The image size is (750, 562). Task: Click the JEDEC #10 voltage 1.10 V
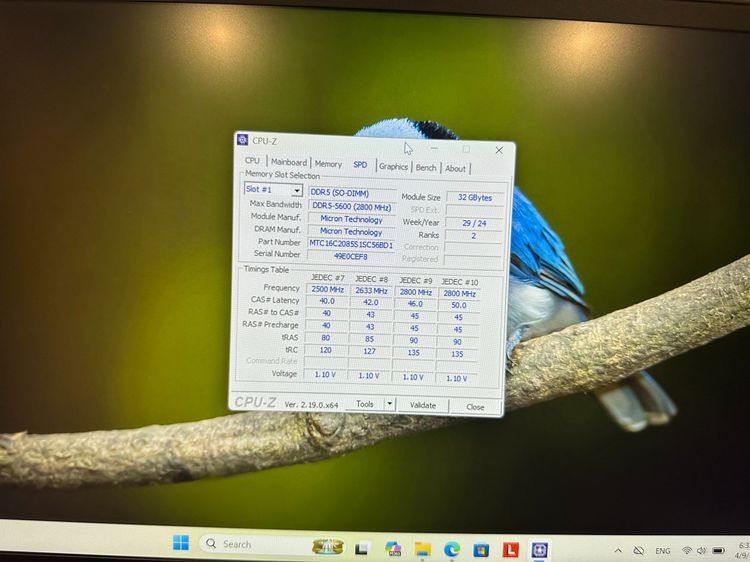coord(456,378)
